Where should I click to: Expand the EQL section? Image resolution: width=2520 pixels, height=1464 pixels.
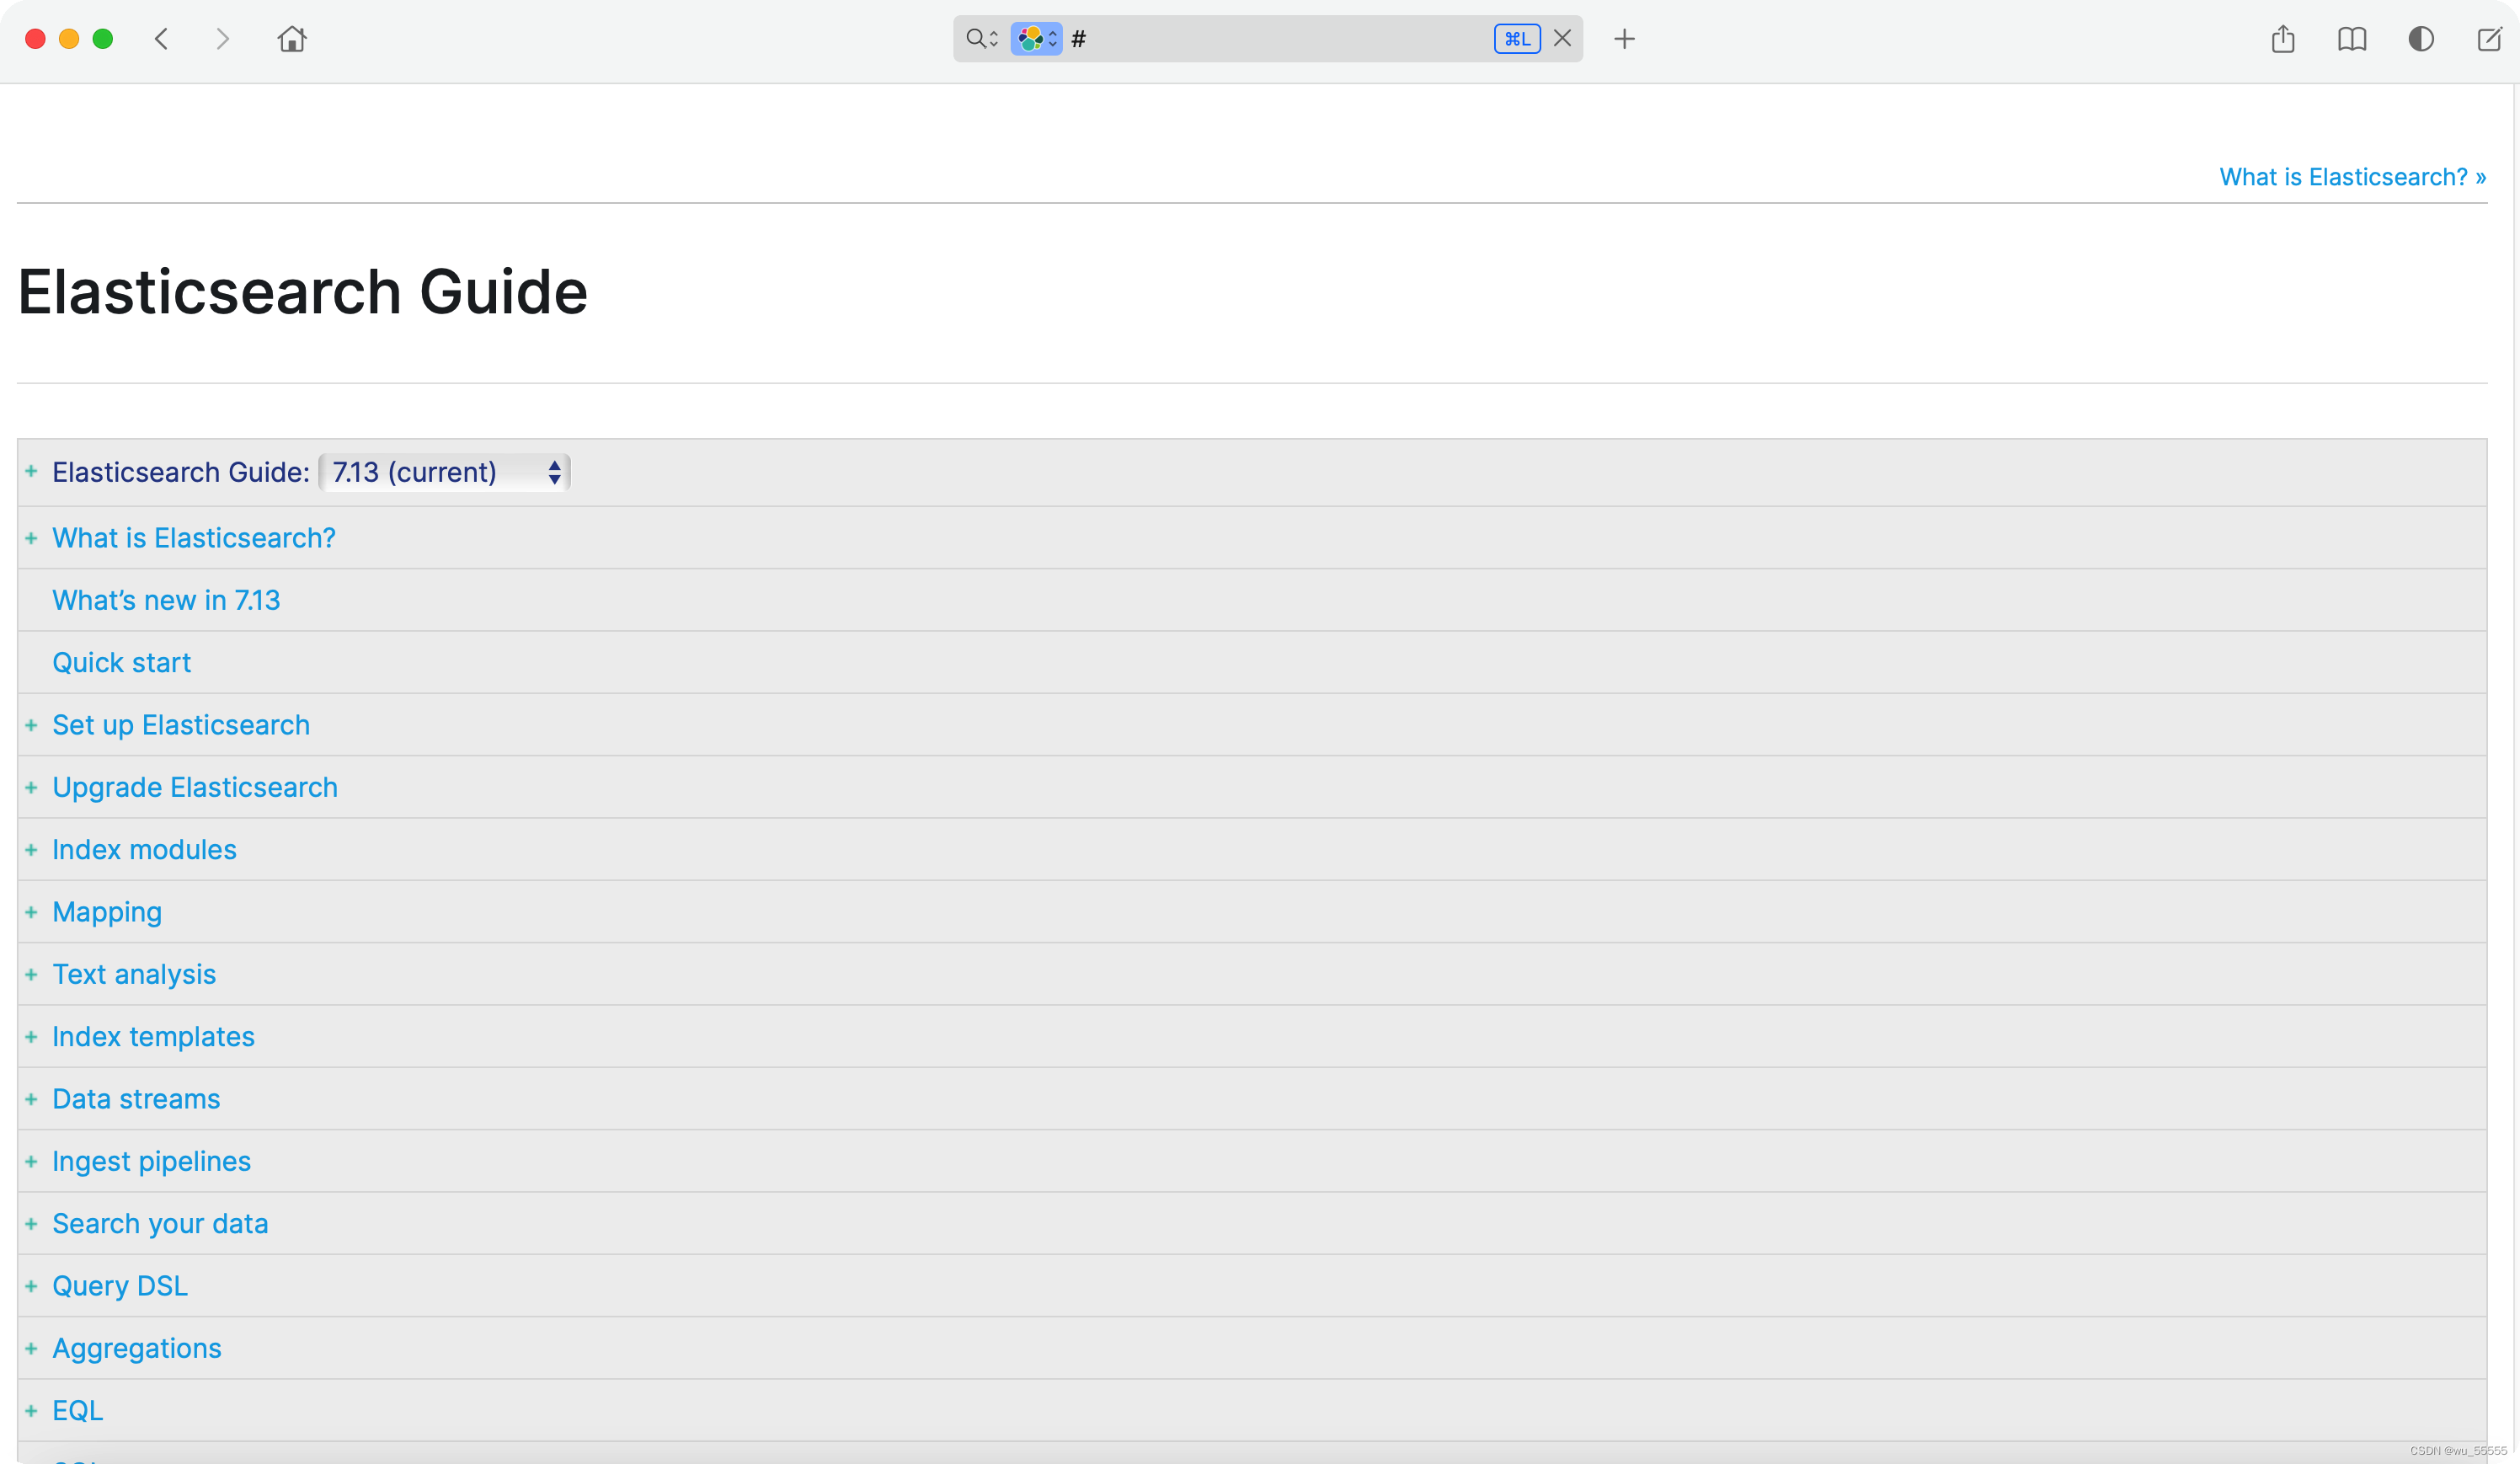pos(31,1411)
